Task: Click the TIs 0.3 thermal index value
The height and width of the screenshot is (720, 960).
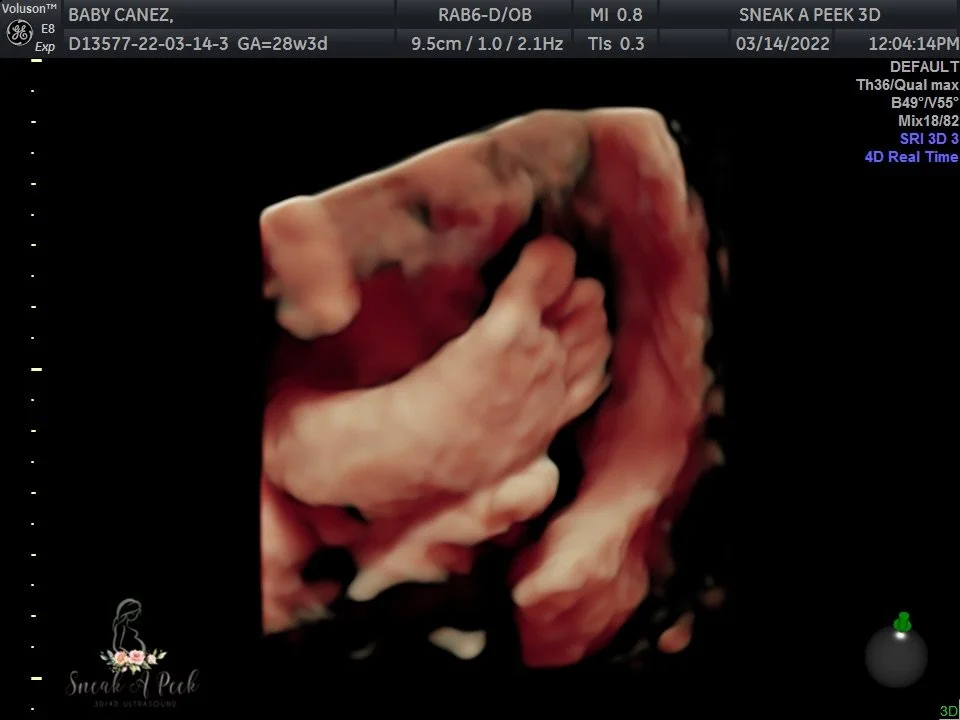Action: [x=616, y=43]
